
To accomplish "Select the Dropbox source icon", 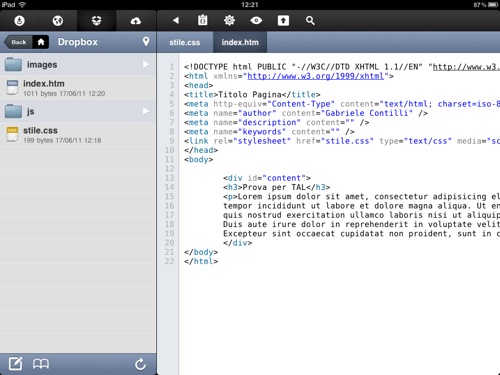I will (96, 21).
